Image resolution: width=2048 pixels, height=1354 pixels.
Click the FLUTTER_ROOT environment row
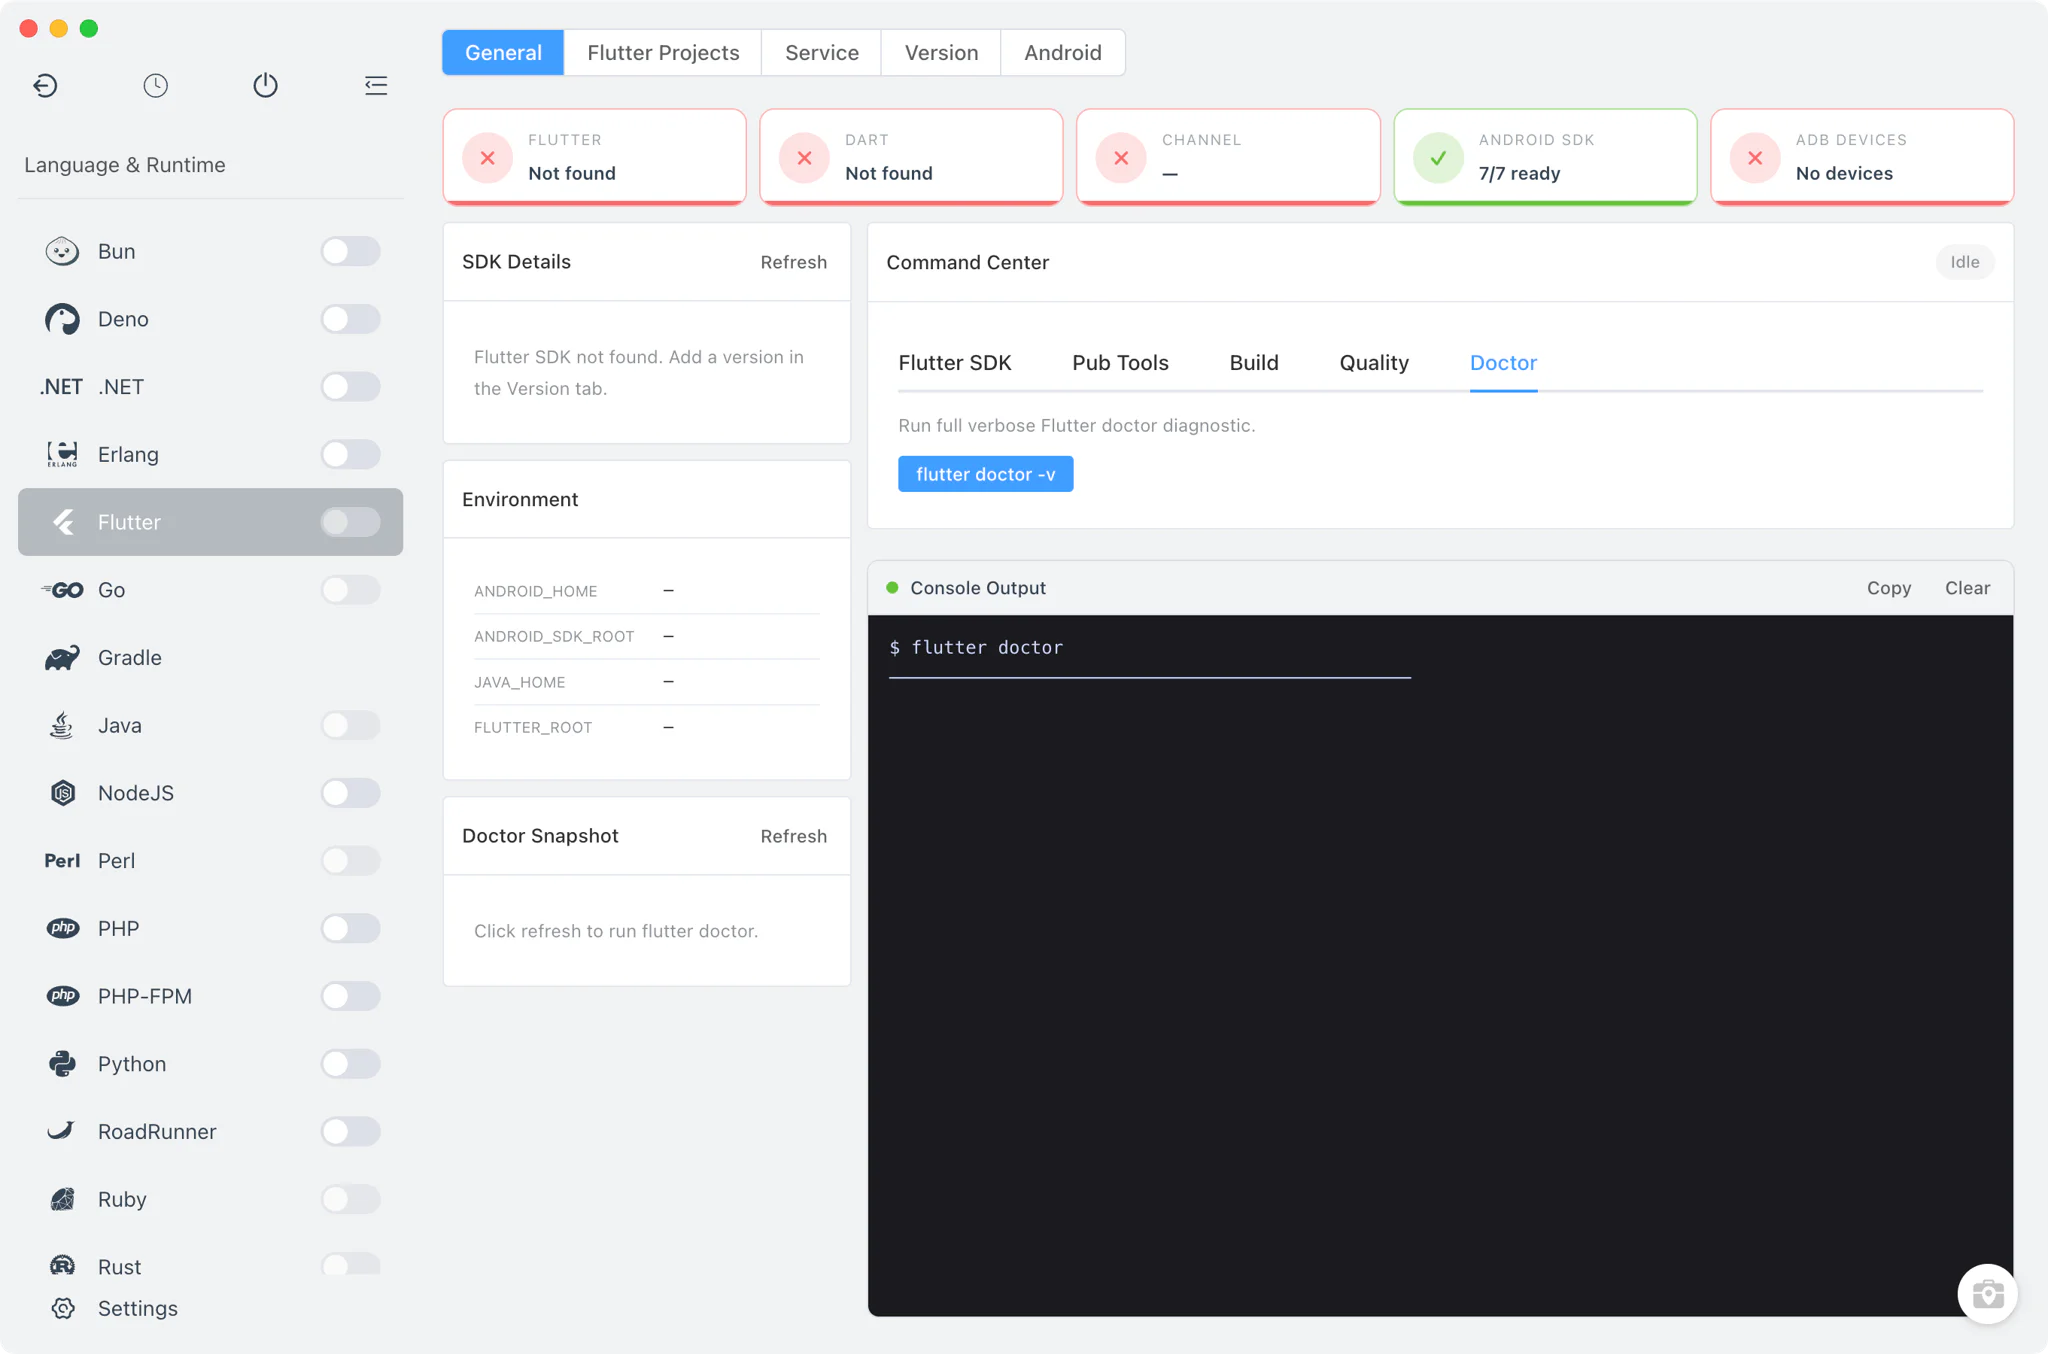pyautogui.click(x=646, y=727)
